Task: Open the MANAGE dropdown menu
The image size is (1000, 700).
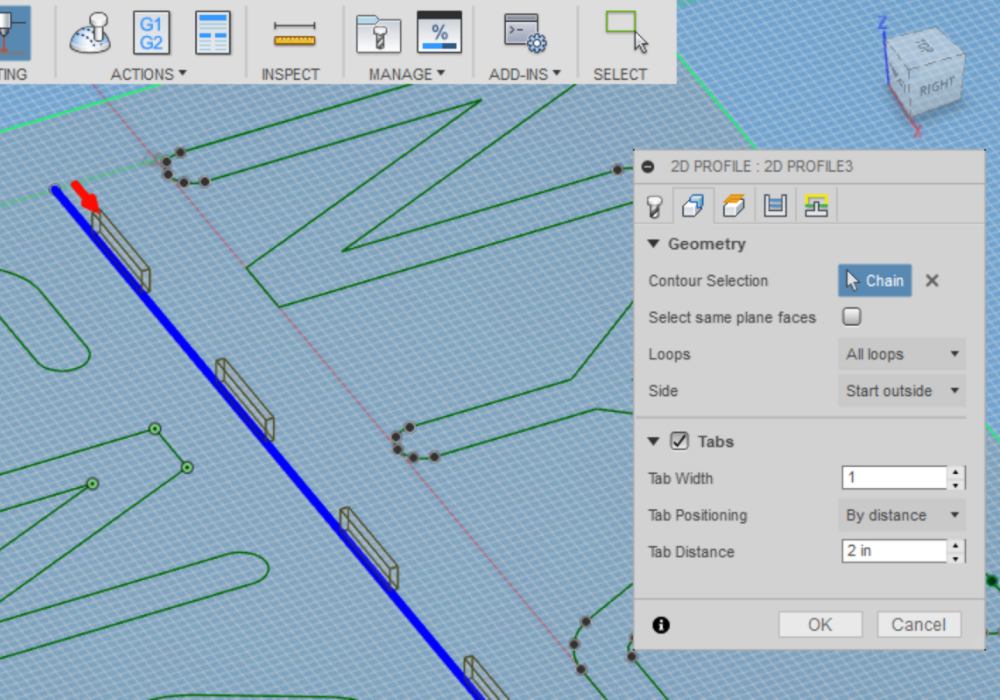Action: coord(406,74)
